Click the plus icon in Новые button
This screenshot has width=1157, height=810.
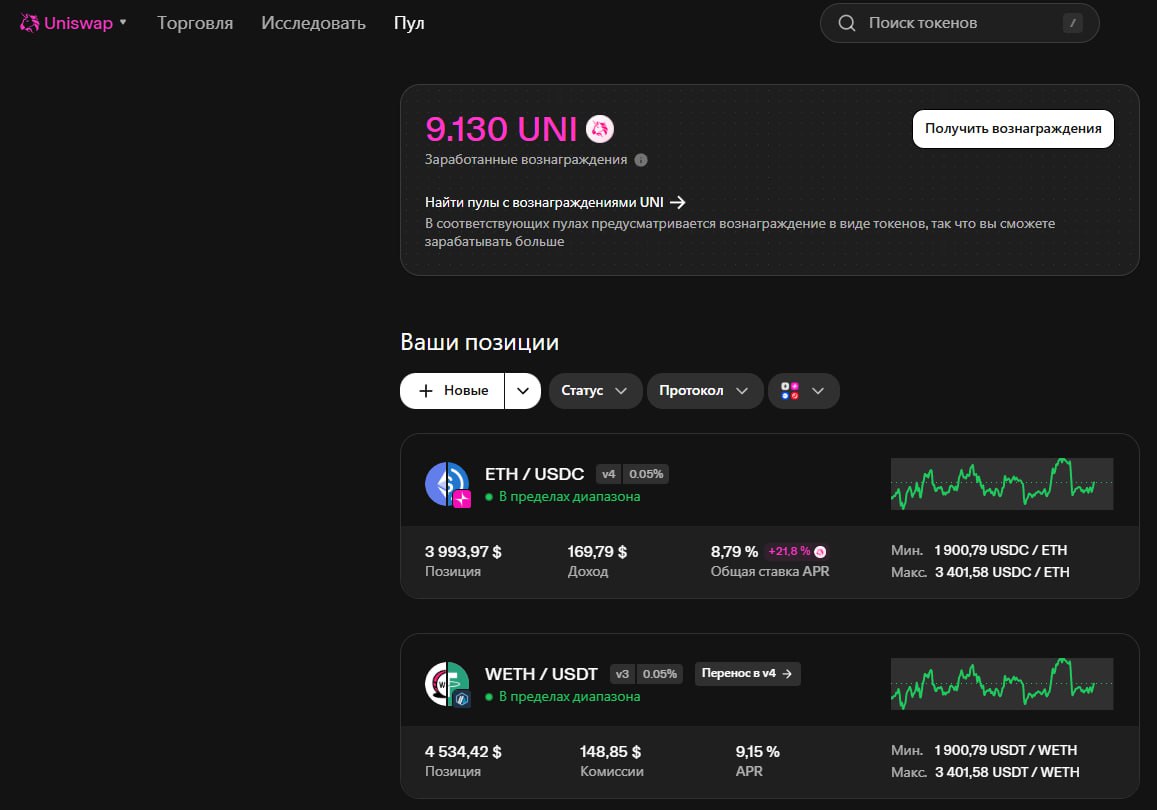pos(426,391)
